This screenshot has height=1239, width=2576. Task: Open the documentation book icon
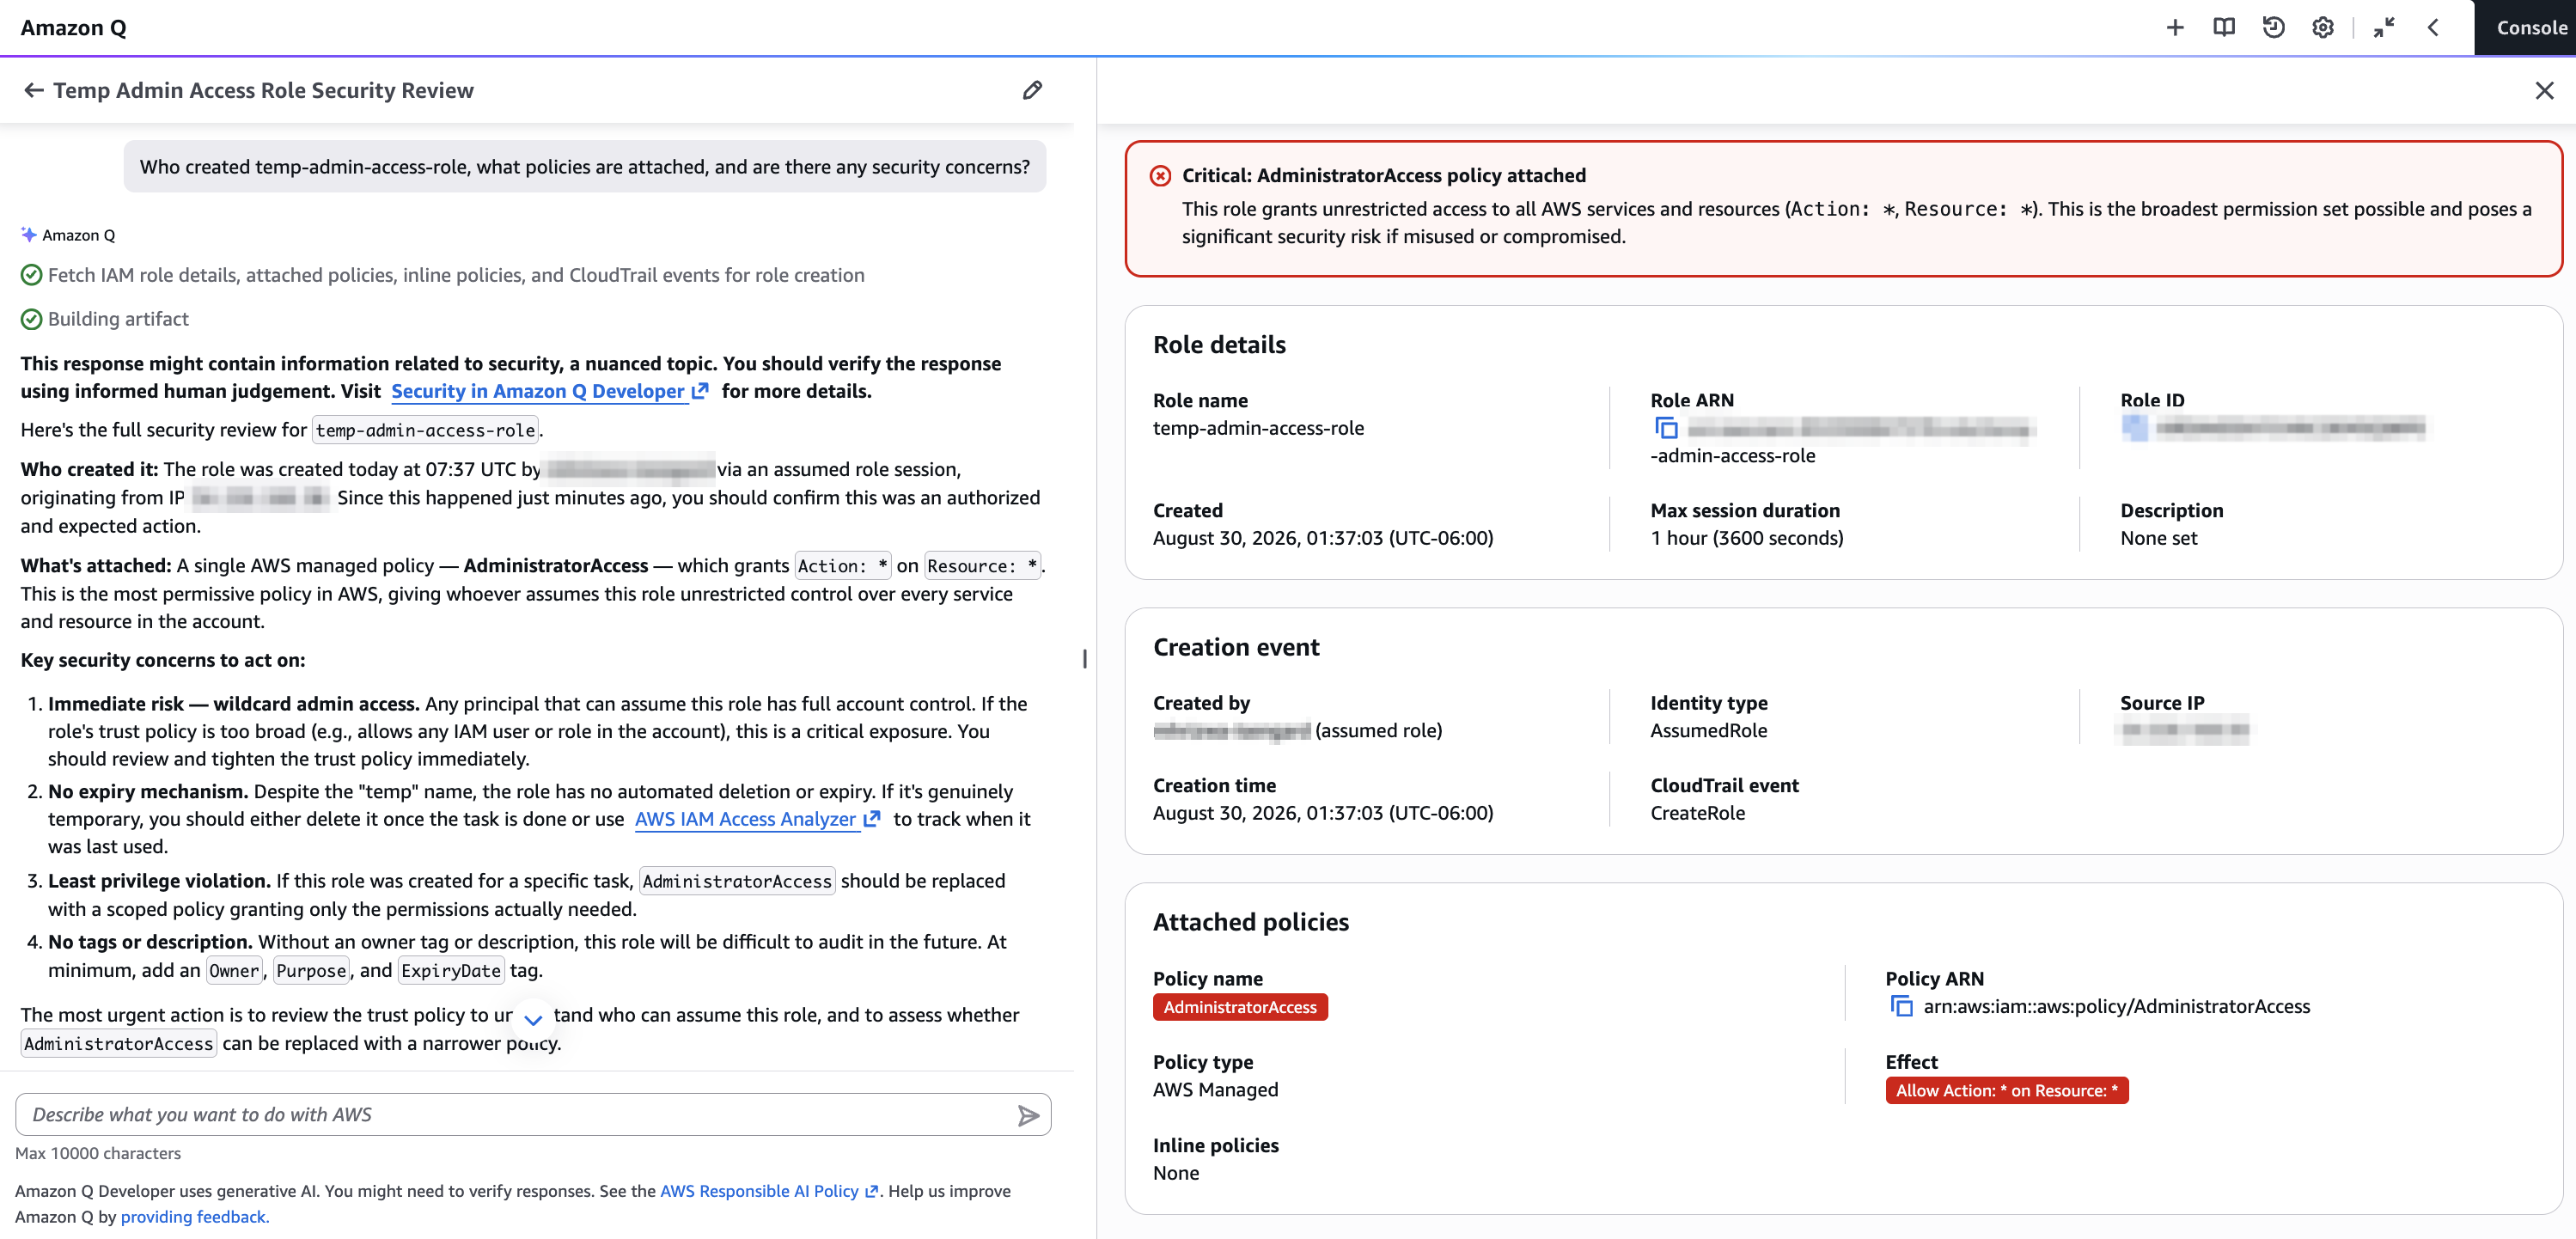[x=2223, y=28]
